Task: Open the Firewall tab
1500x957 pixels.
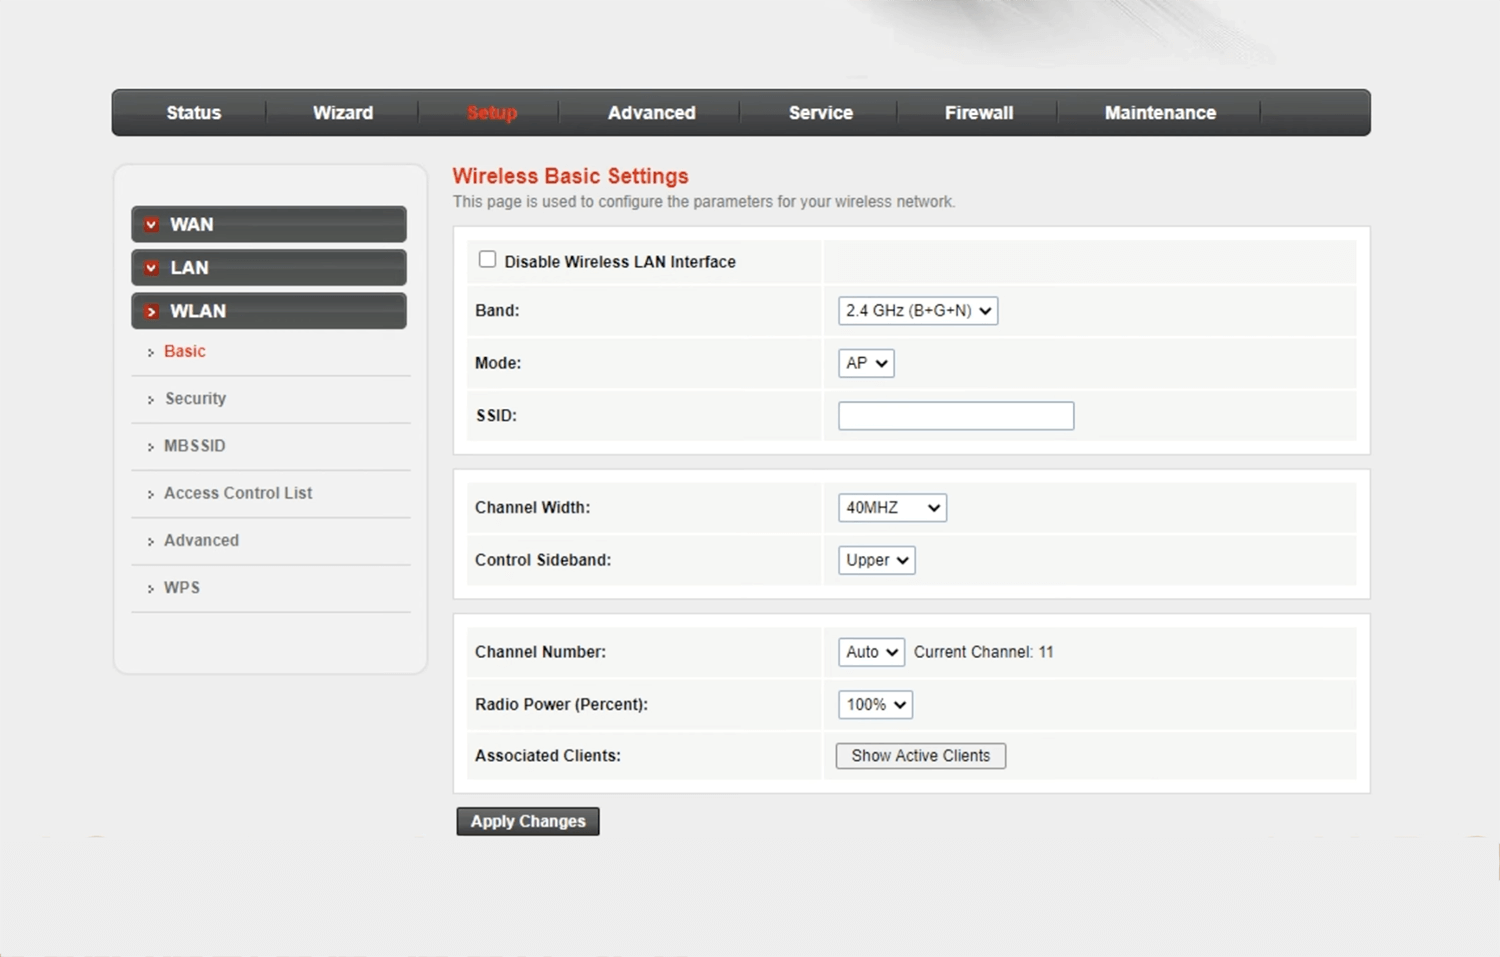Action: pos(978,113)
